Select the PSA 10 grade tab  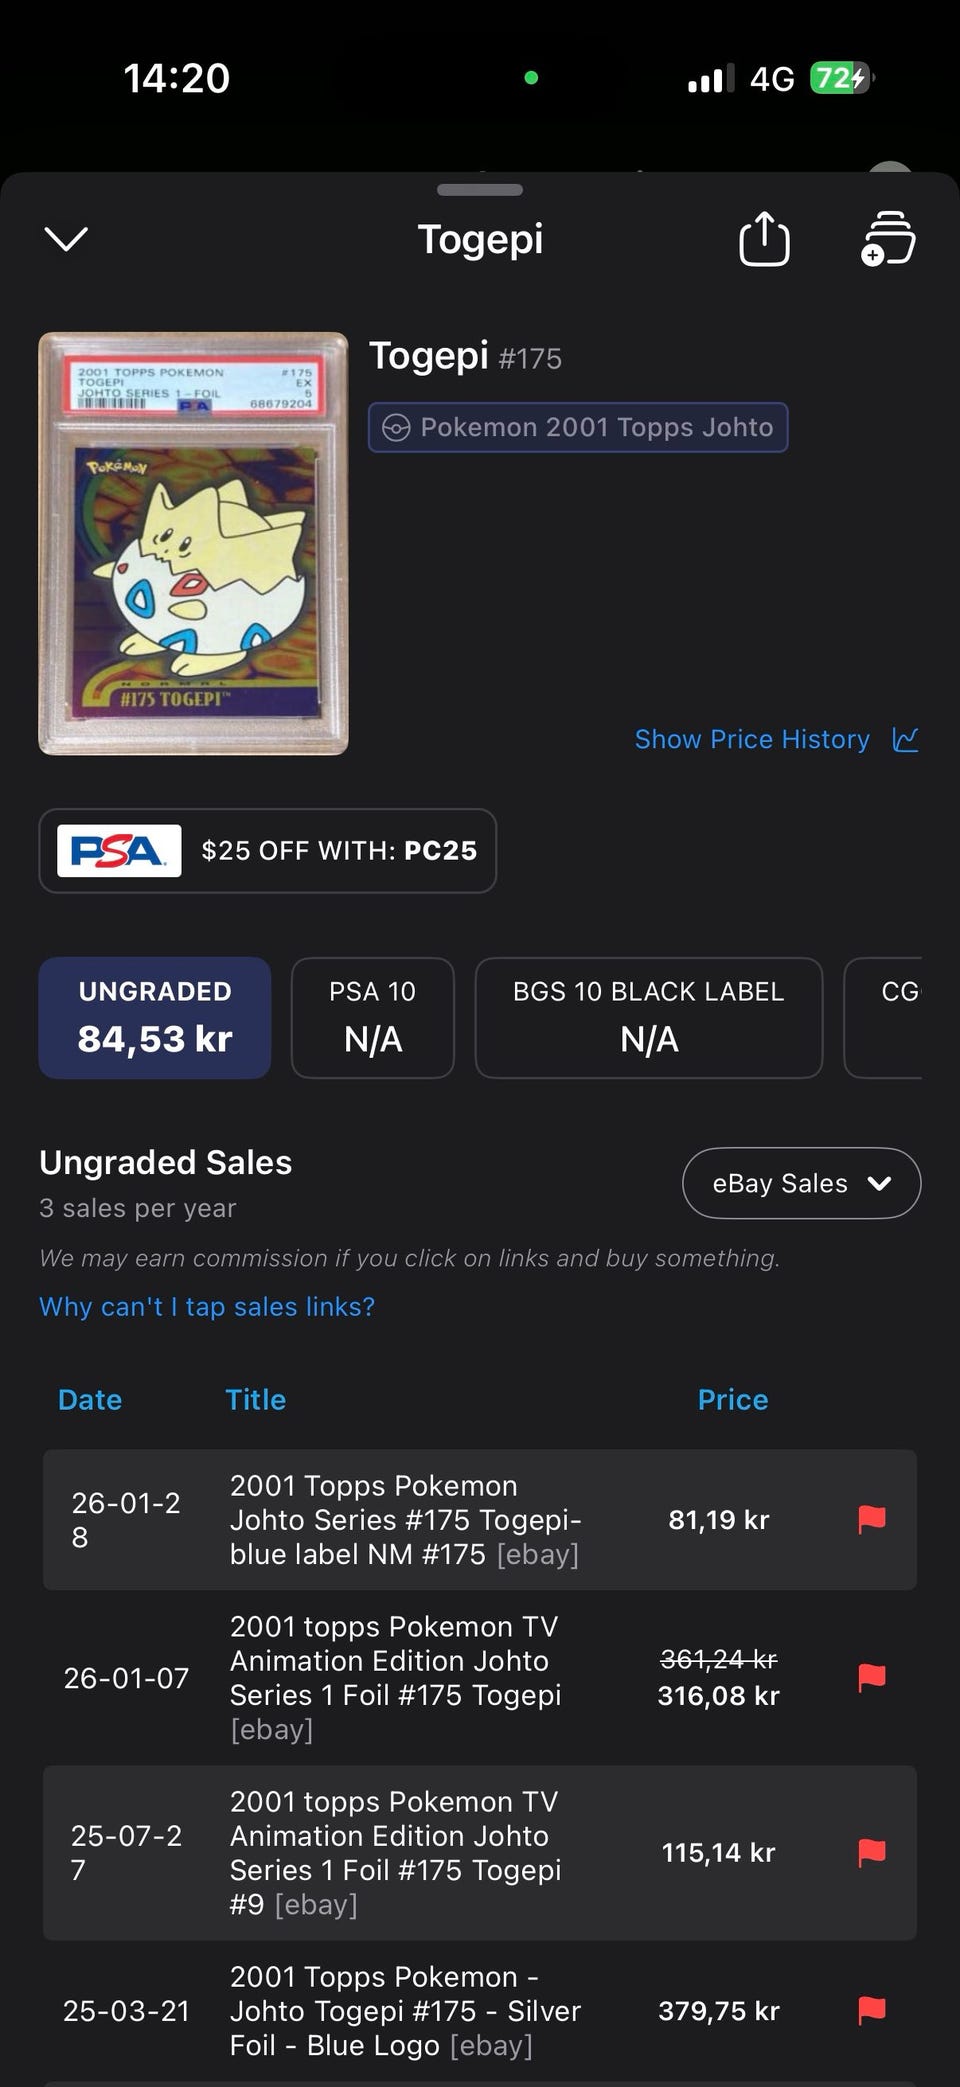point(373,1017)
